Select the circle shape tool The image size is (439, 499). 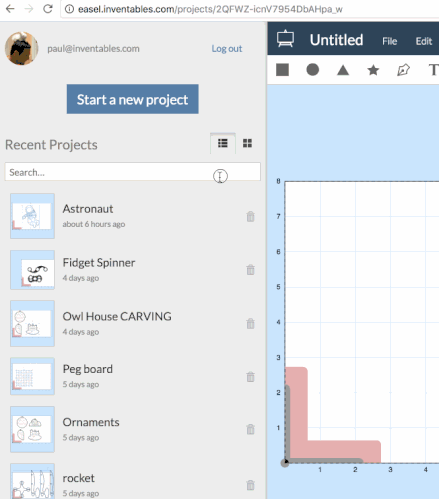pyautogui.click(x=313, y=70)
